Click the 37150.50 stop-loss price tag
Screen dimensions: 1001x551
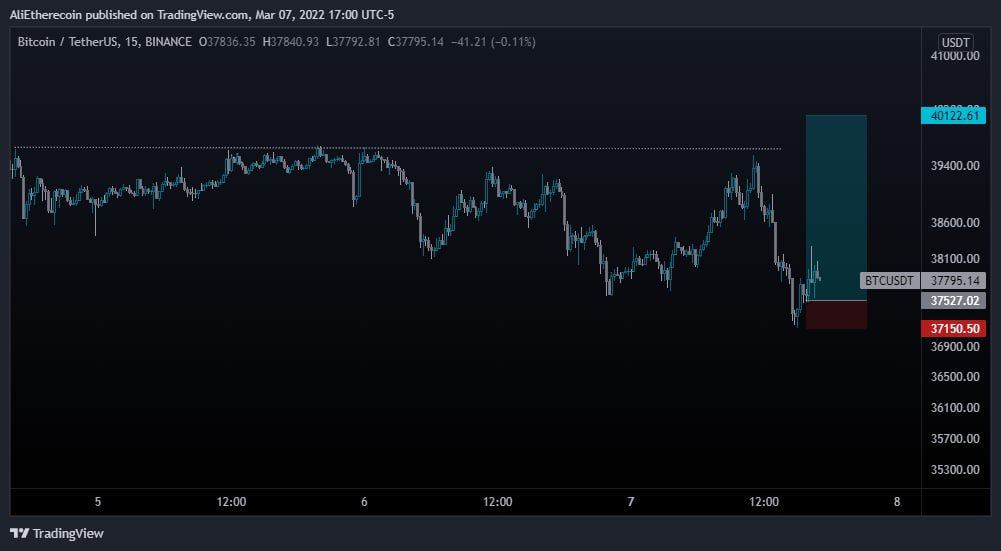[954, 329]
